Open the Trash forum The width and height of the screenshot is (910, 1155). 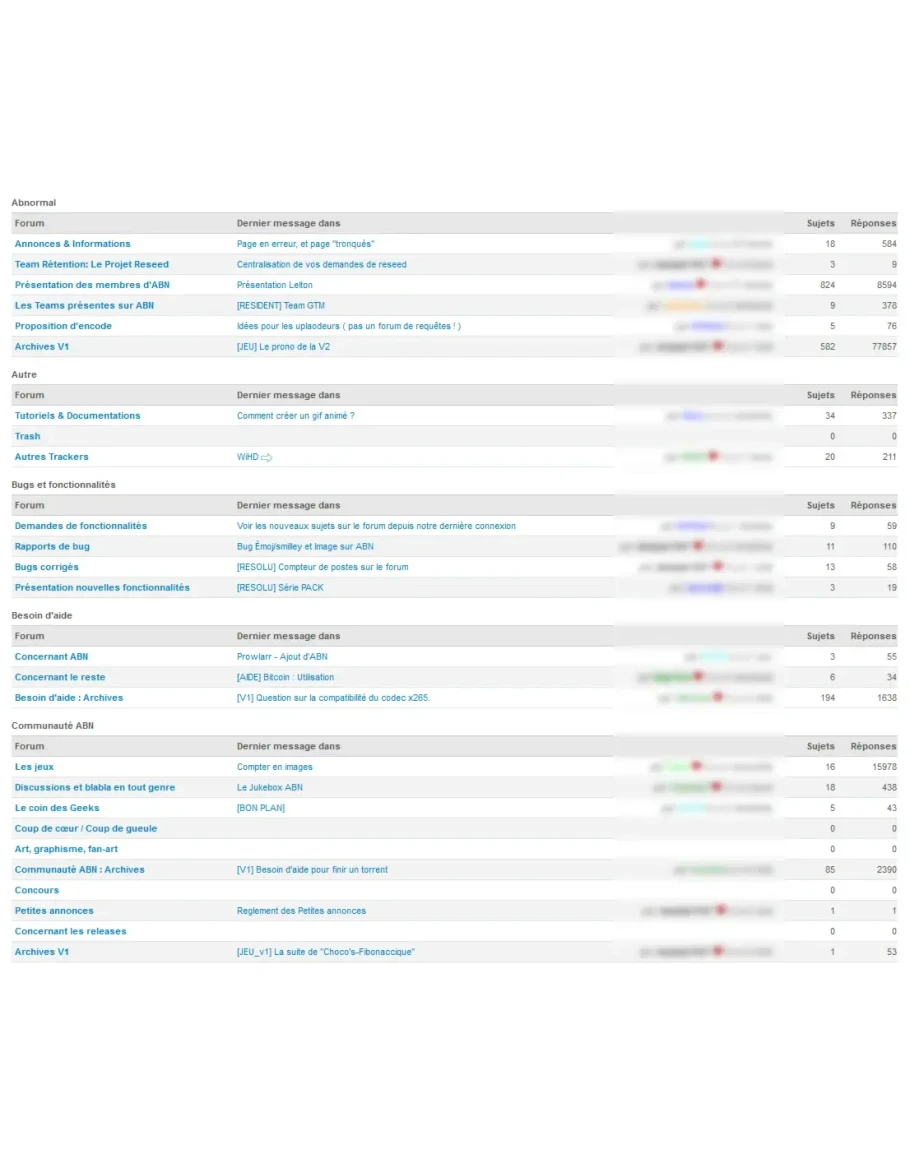(27, 436)
